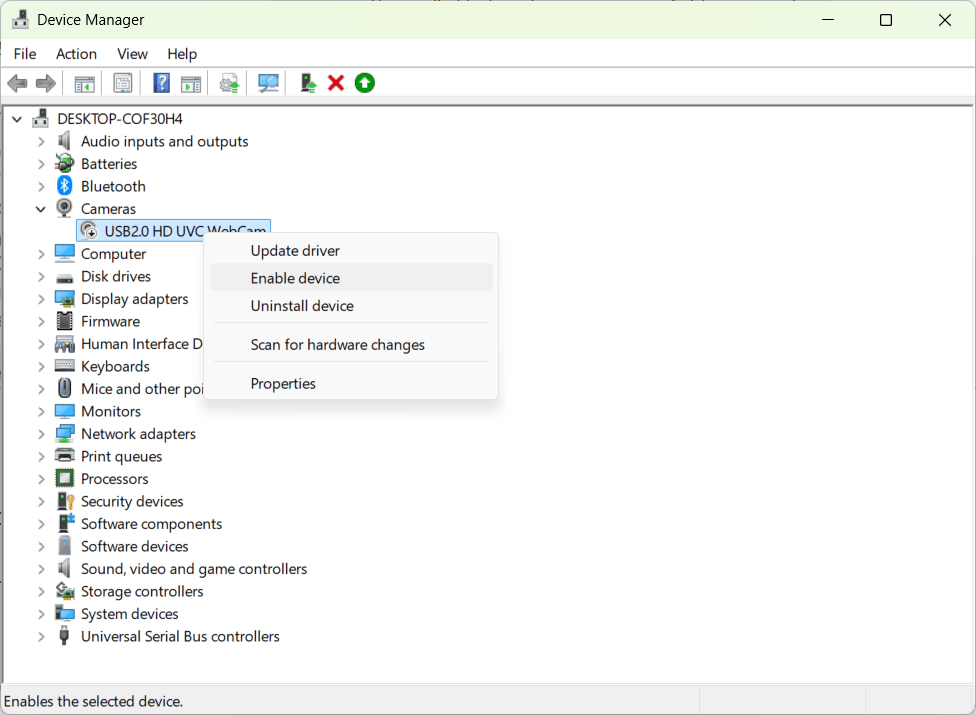Click the Batteries category icon
The image size is (976, 715).
pos(64,164)
